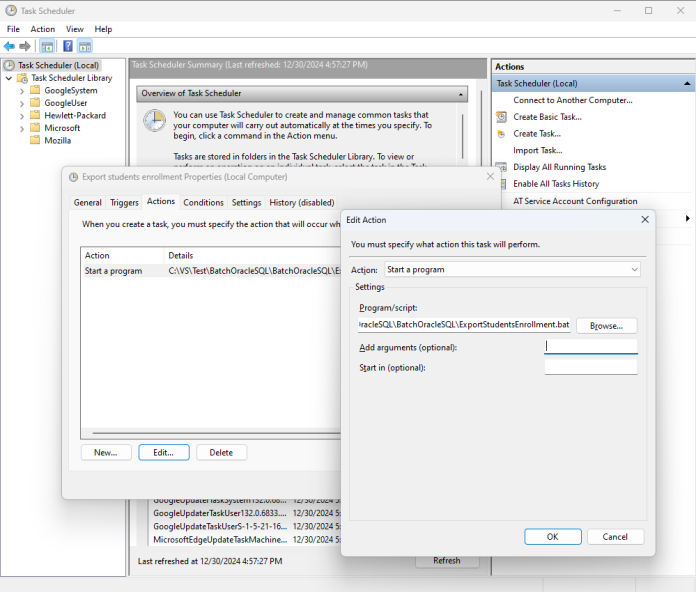Screen dimensions: 696x592
Task: Click the Browse... button
Action: point(606,326)
